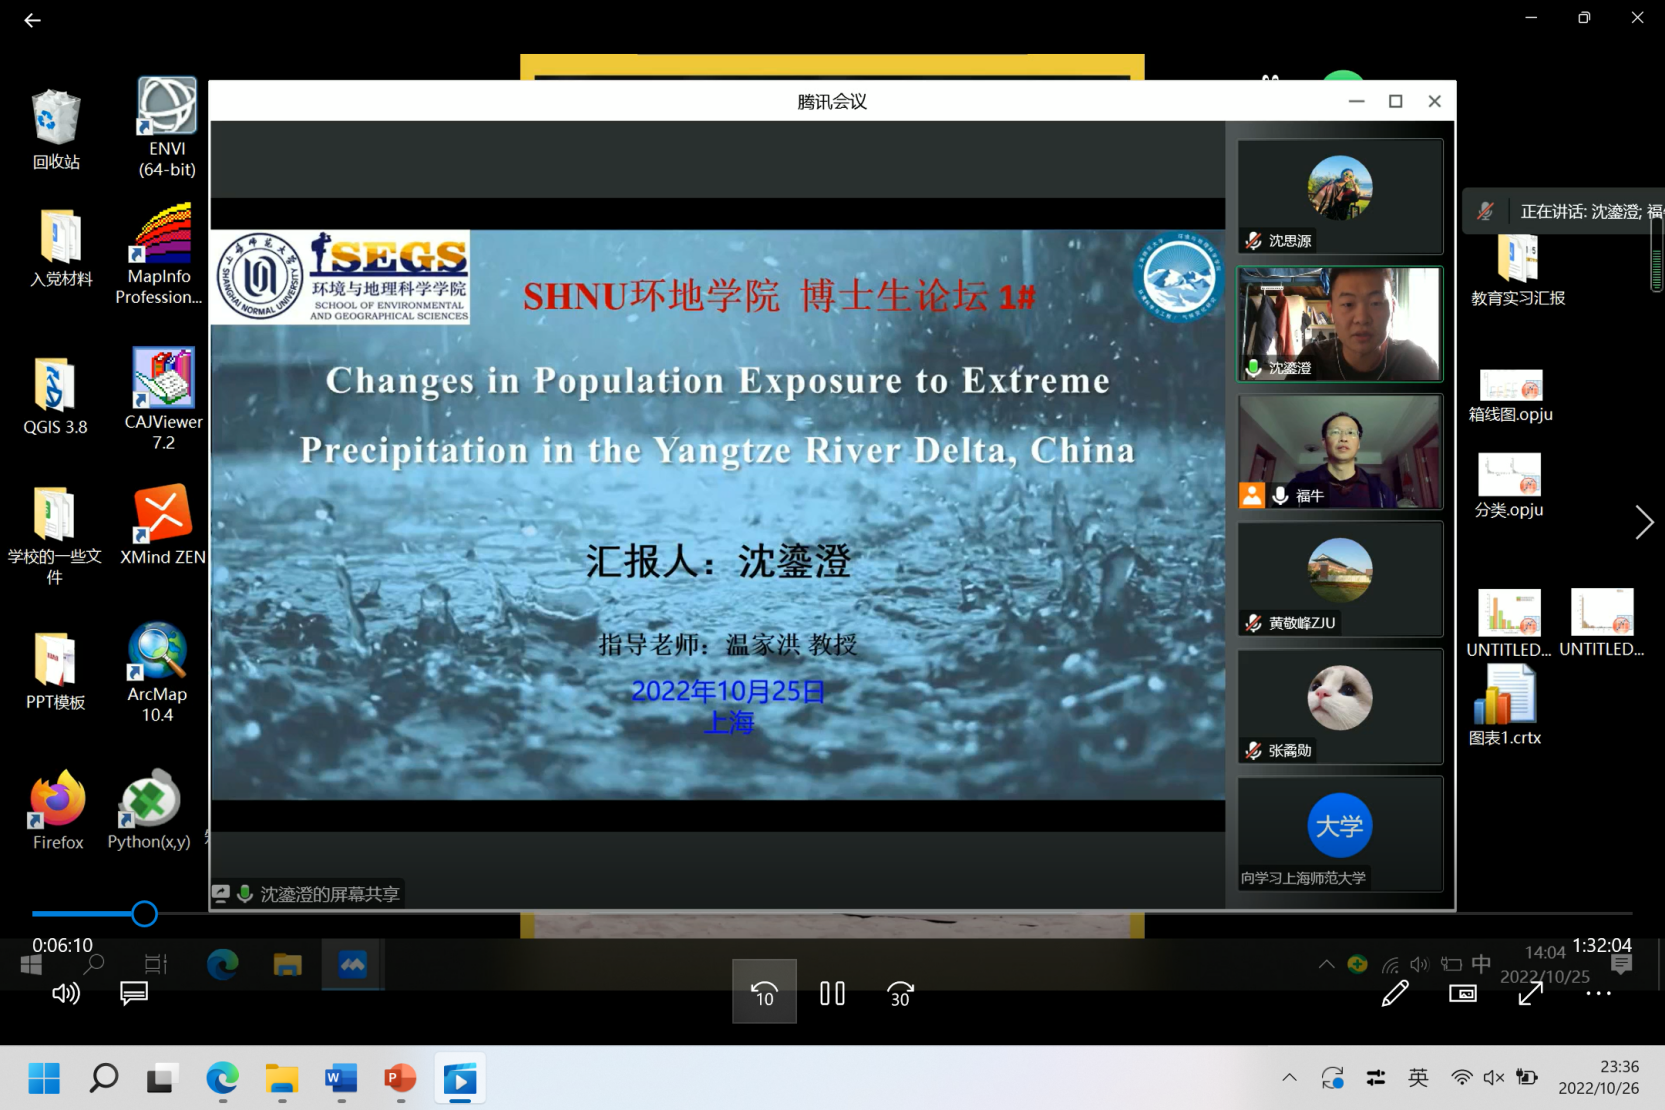
Task: Click 沈鎏澄的屏幕共享 sharing label
Action: [x=330, y=894]
